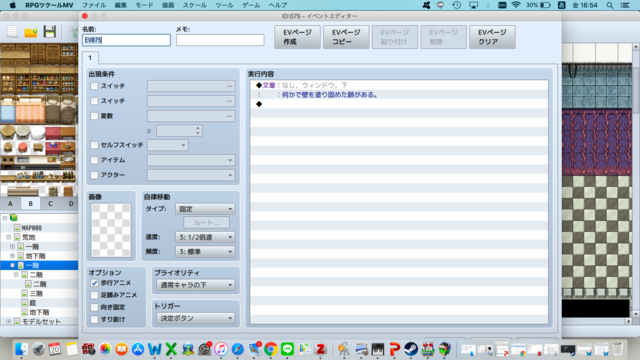Click the red P app in dock
The image size is (640, 360).
coord(394,349)
